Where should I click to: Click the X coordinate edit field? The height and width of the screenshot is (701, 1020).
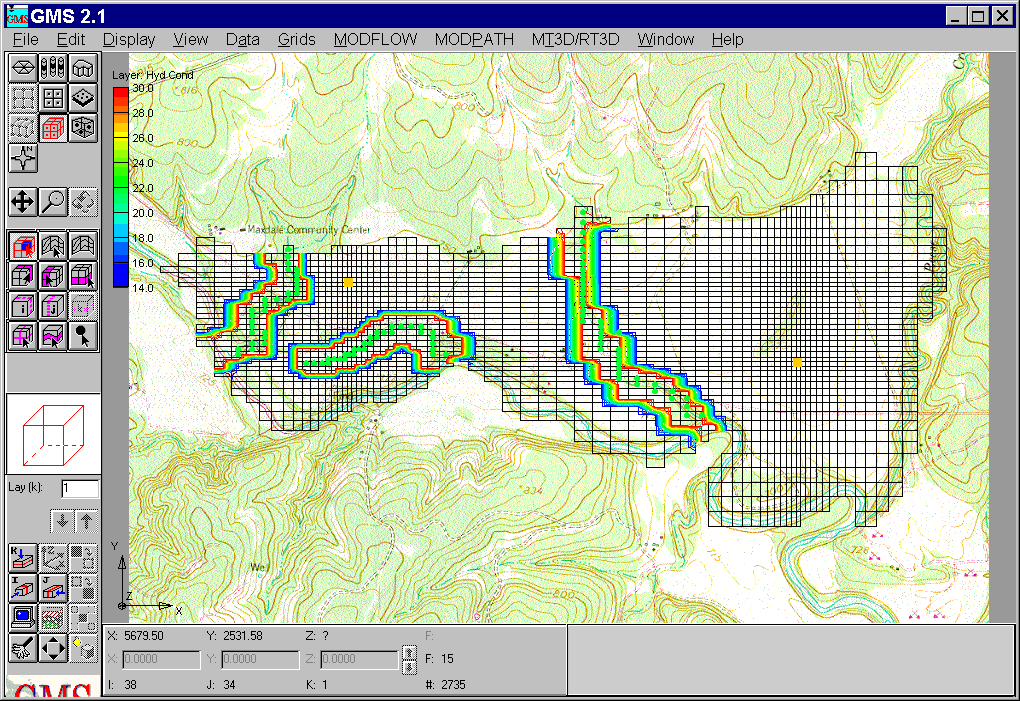(x=161, y=659)
